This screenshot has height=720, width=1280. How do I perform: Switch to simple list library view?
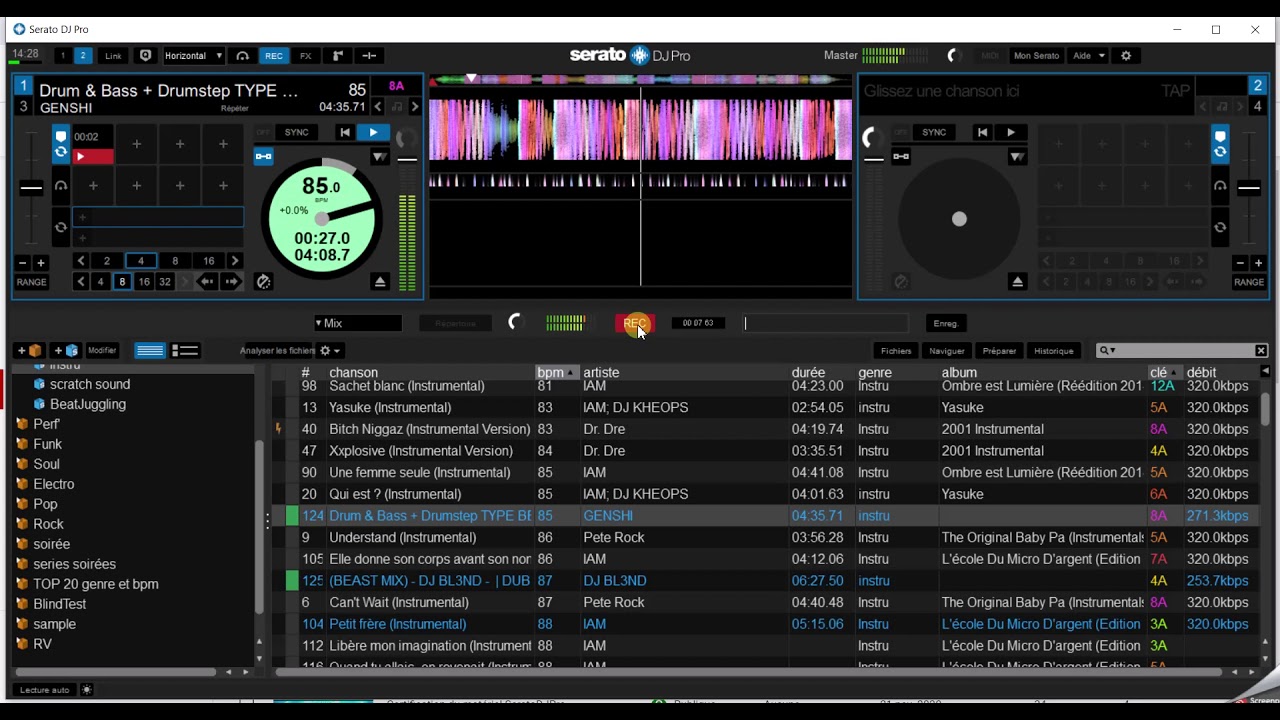(x=150, y=351)
